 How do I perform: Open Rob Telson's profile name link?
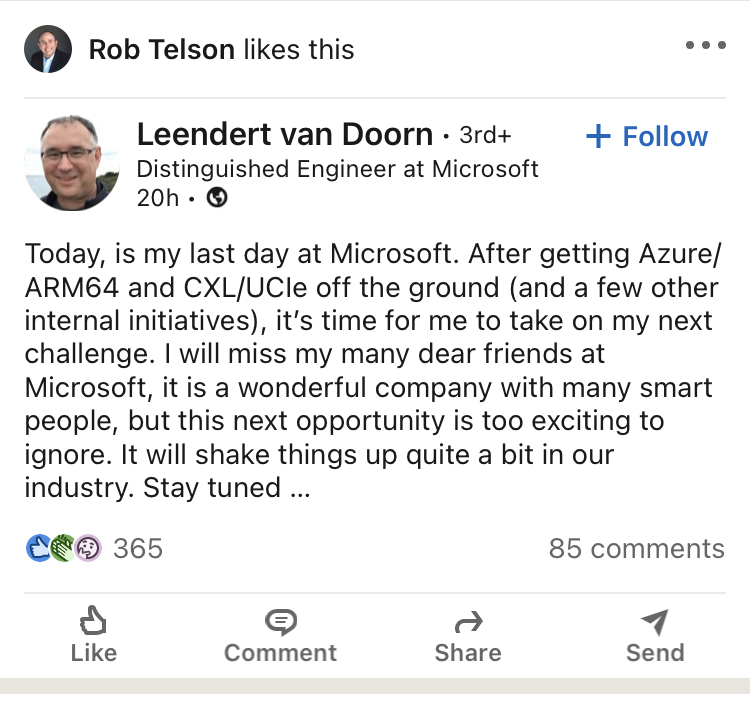[162, 49]
